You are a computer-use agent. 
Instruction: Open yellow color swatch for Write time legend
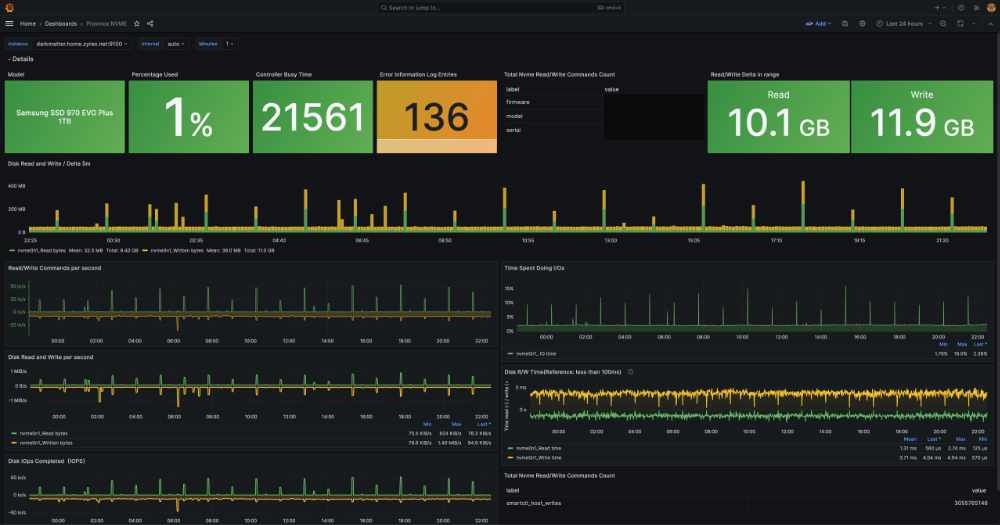click(510, 457)
